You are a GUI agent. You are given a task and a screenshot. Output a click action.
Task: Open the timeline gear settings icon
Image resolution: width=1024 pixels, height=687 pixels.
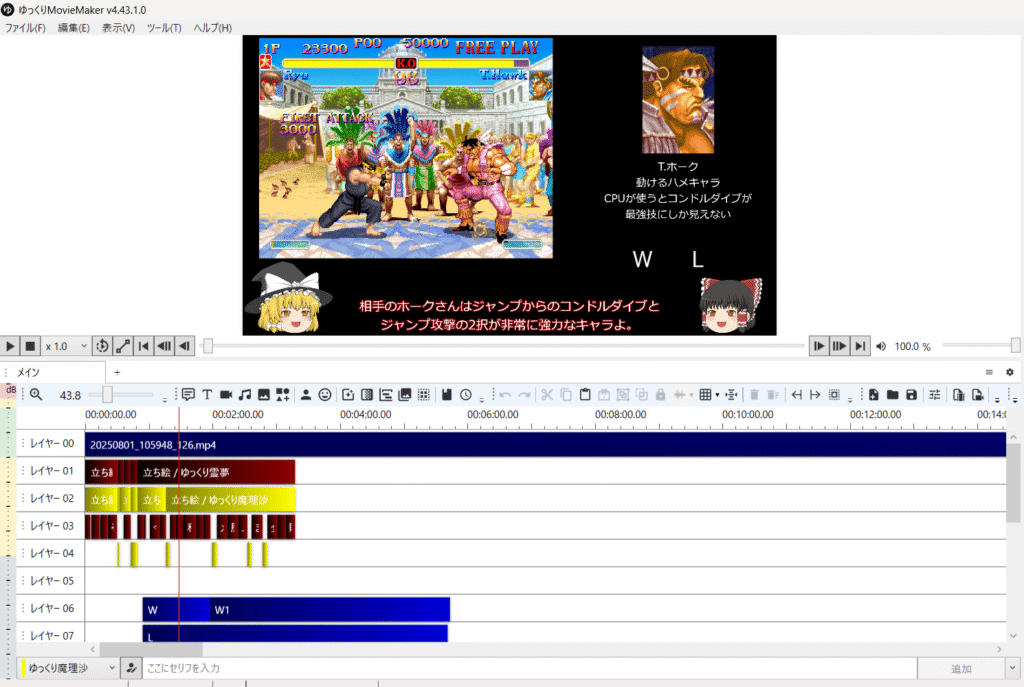[x=1010, y=372]
